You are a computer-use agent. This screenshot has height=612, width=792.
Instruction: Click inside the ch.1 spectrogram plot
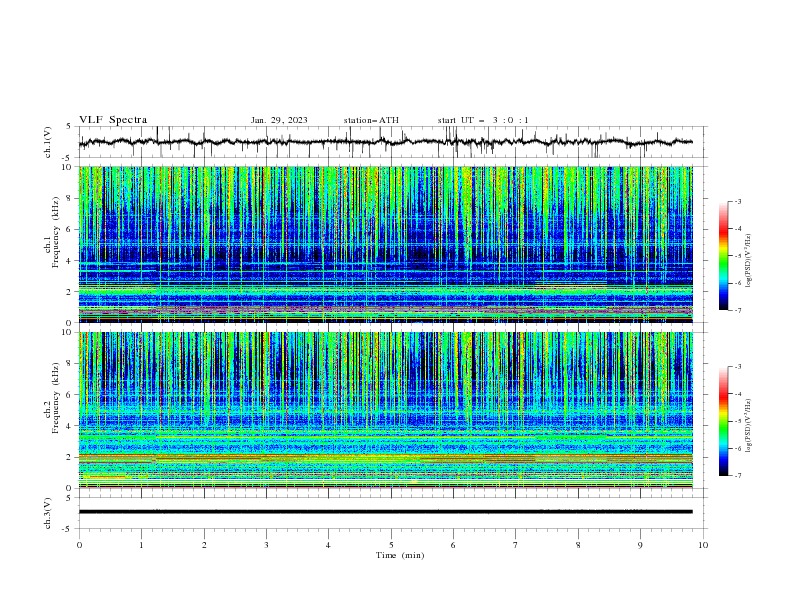pyautogui.click(x=385, y=244)
